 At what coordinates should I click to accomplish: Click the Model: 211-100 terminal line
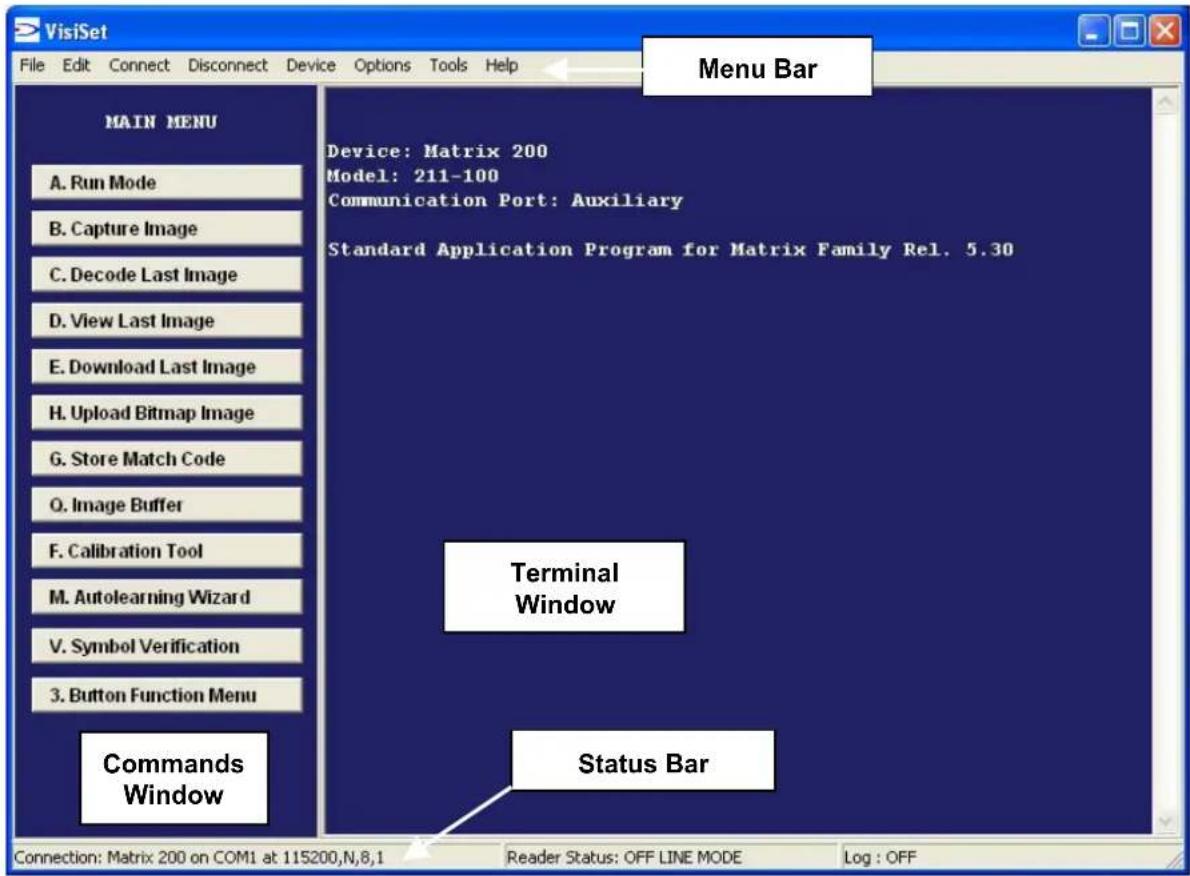[413, 176]
